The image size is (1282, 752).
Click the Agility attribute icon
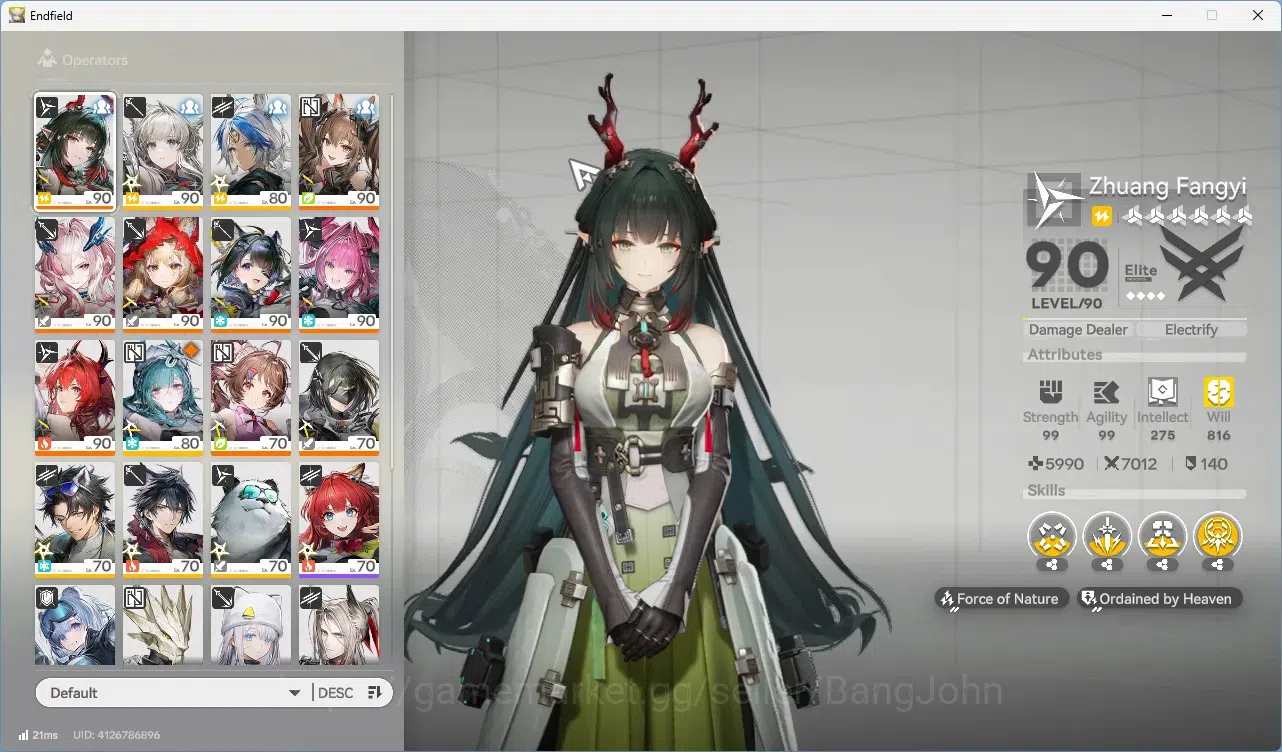point(1106,392)
